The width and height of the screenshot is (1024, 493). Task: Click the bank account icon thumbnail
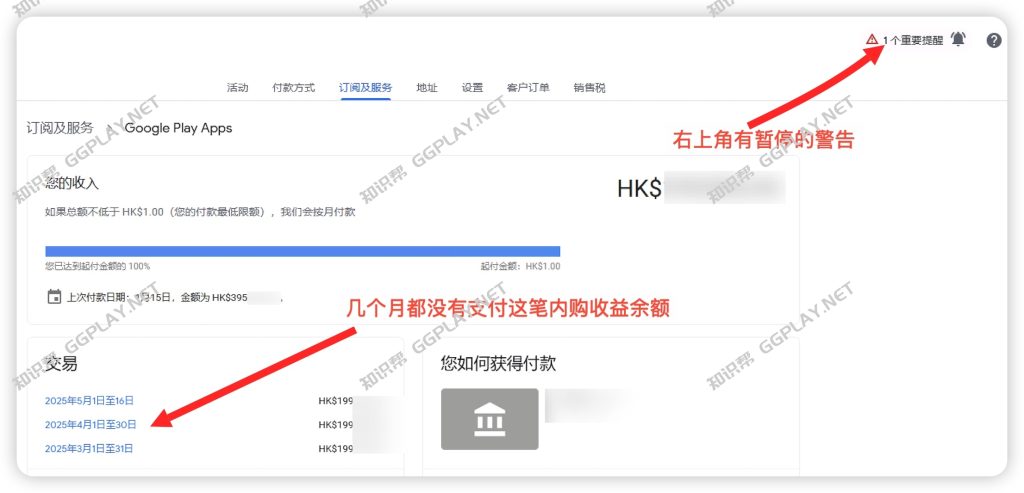[x=489, y=419]
